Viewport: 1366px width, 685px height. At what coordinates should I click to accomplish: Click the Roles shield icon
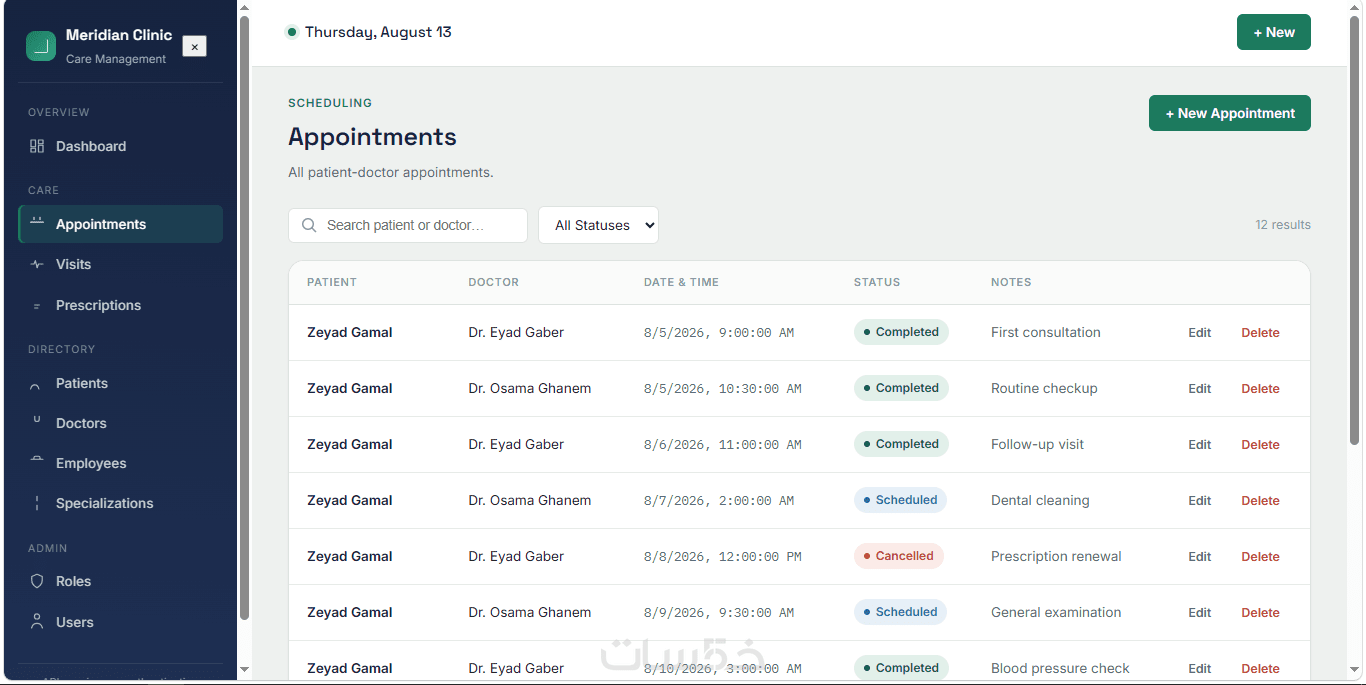coord(37,581)
